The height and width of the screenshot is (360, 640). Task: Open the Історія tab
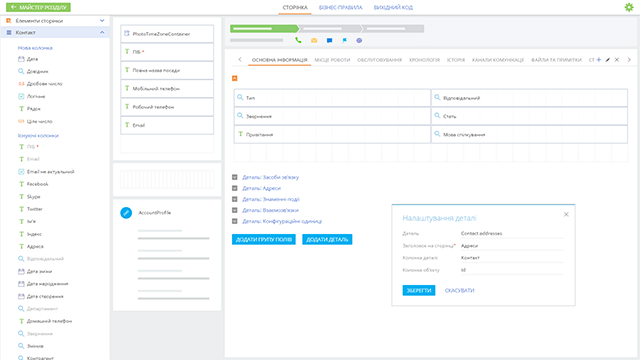(x=456, y=60)
